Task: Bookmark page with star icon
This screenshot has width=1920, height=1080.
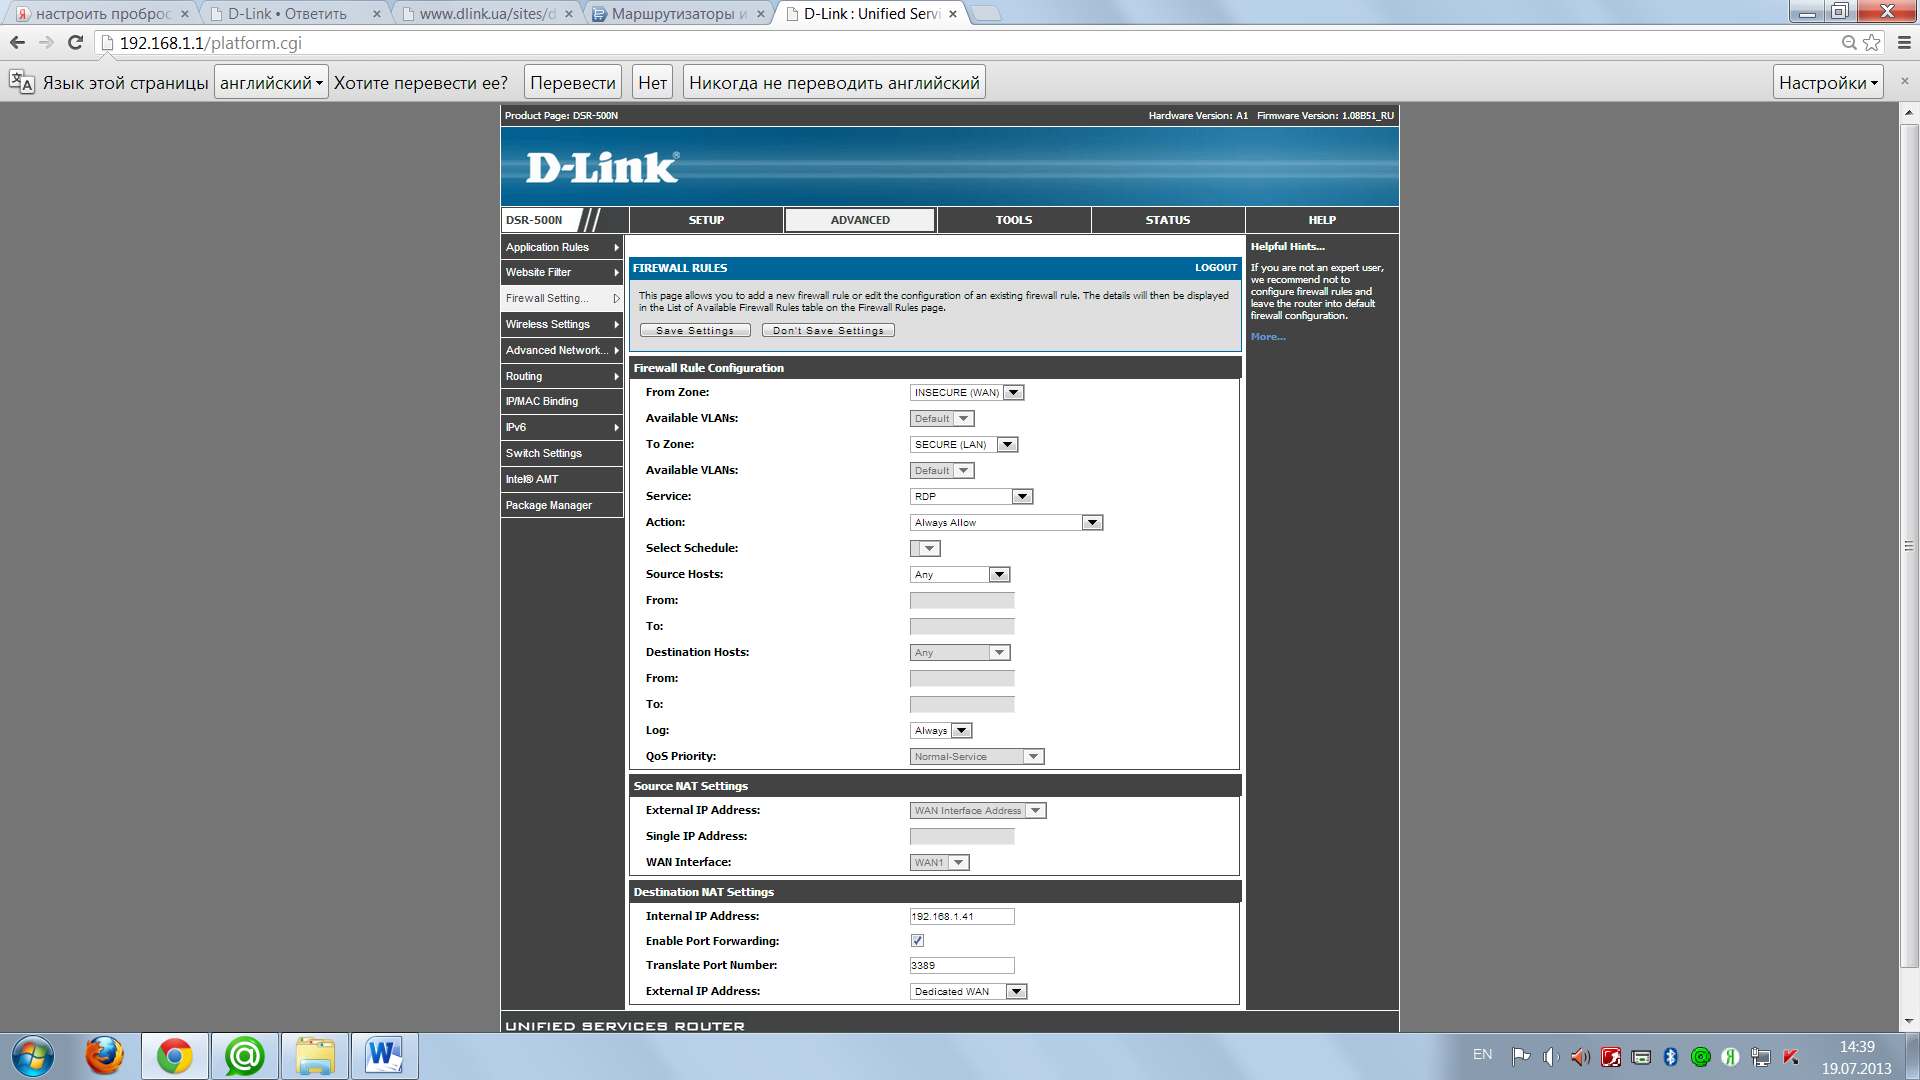Action: 1872,43
